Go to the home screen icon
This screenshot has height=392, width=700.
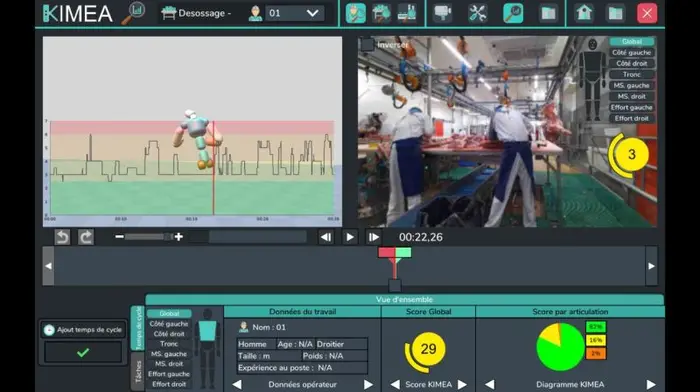point(584,13)
